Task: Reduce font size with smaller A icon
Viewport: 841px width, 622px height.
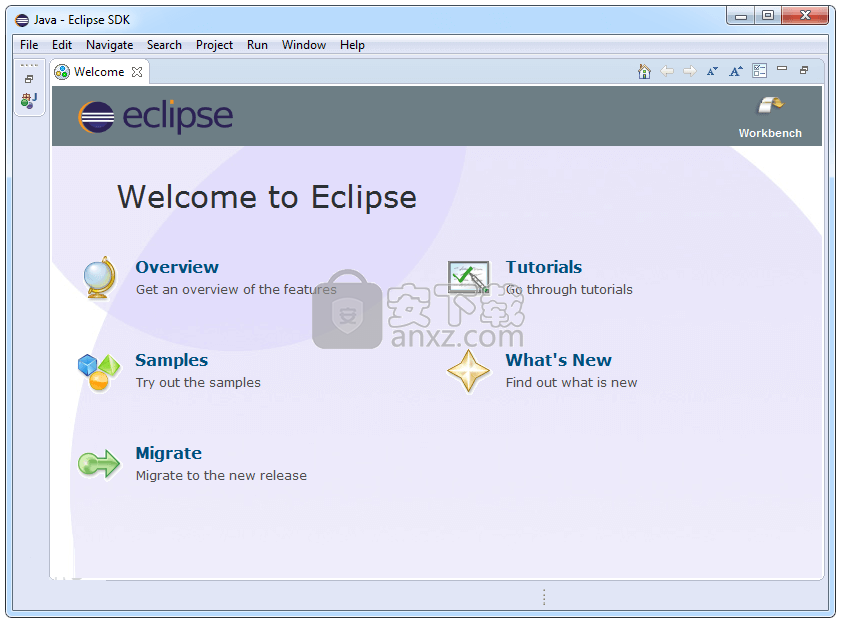Action: click(712, 71)
